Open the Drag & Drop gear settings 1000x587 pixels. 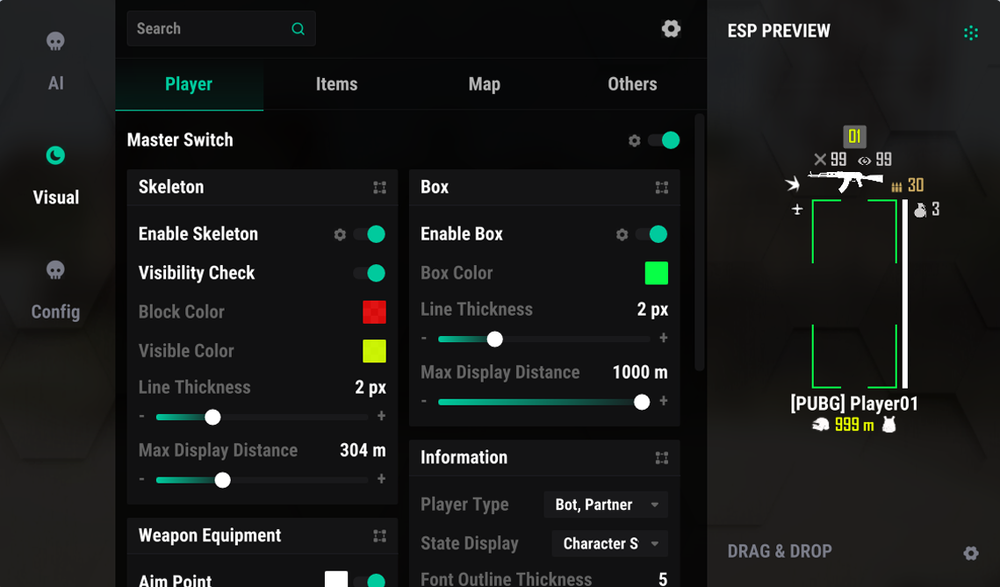(970, 553)
